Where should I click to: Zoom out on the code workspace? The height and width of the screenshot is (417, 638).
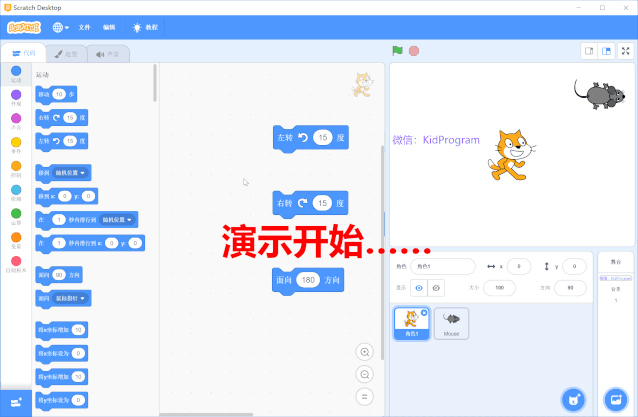pyautogui.click(x=365, y=374)
